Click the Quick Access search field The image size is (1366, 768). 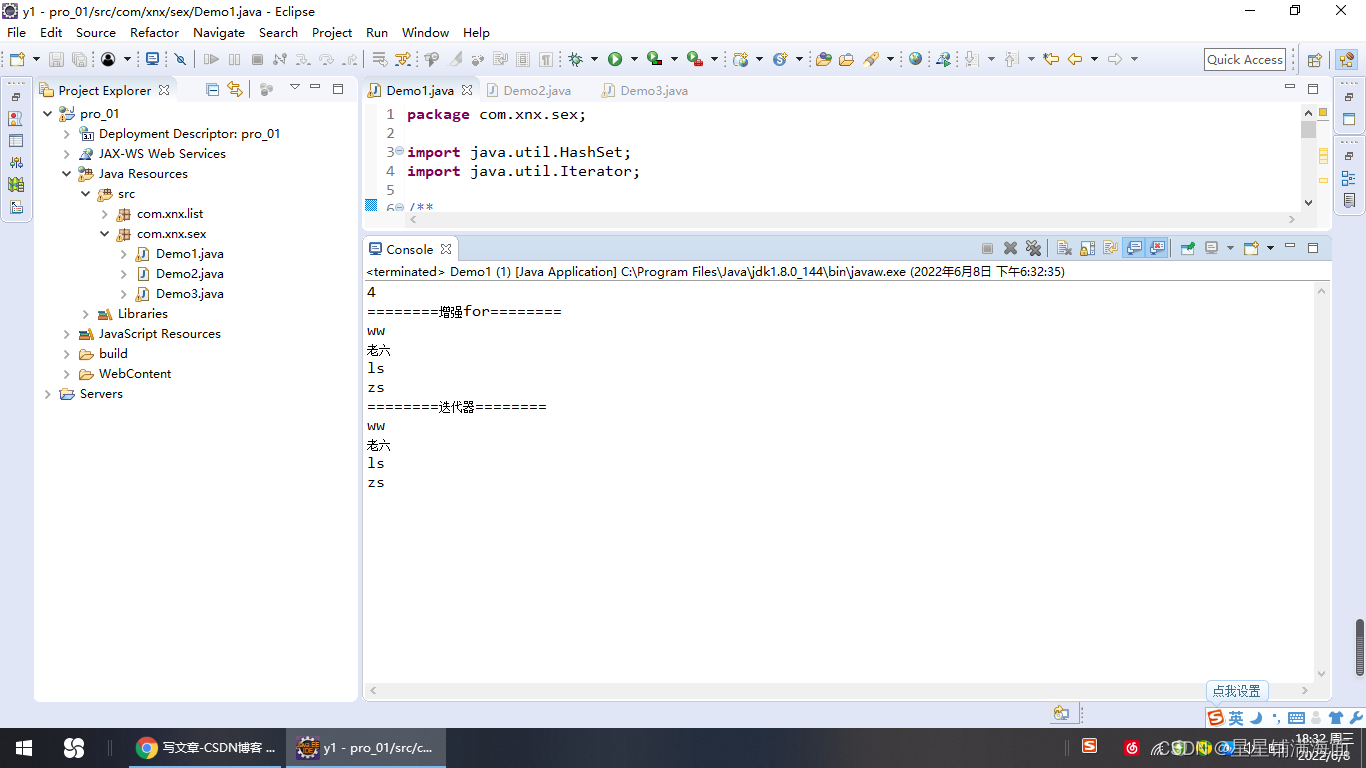pyautogui.click(x=1245, y=59)
